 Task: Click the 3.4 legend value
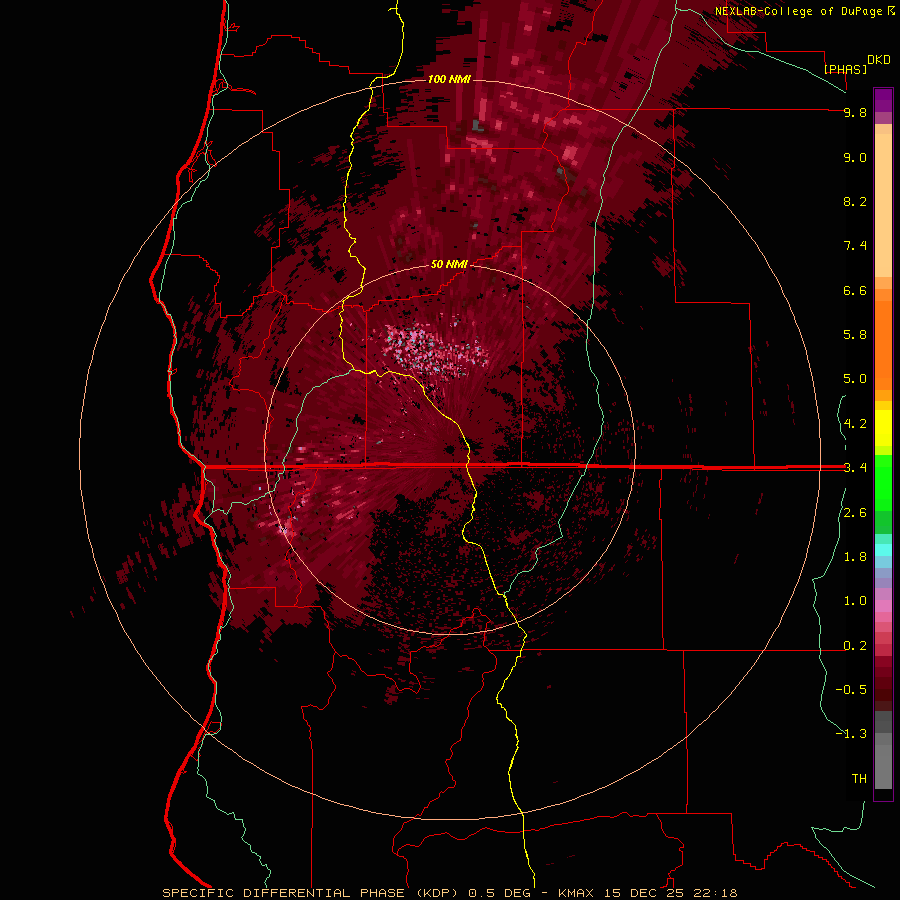pyautogui.click(x=855, y=468)
